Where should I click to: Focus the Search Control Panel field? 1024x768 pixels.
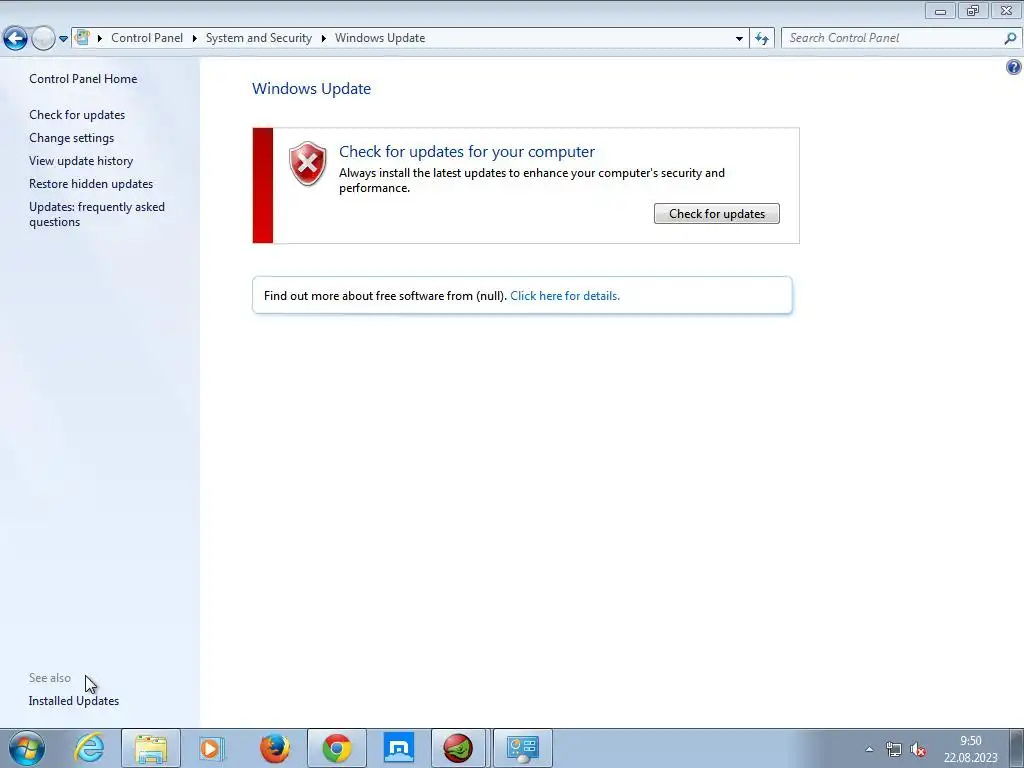point(893,38)
